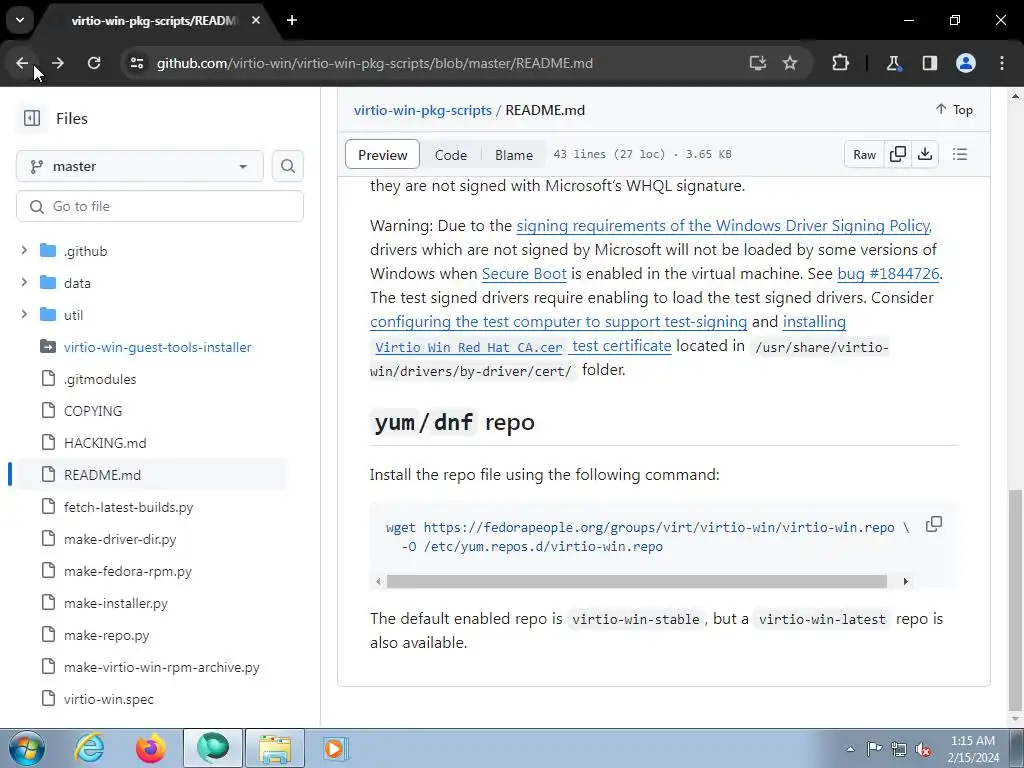
Task: Click the page vertical scrollbar thumb
Action: 1015,600
